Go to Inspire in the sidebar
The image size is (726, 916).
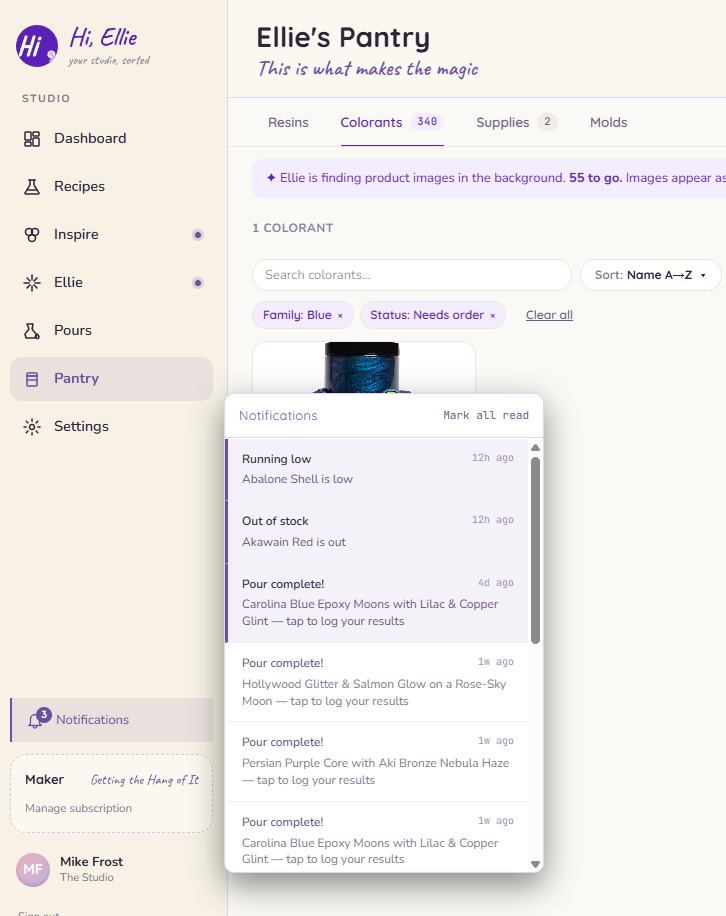pos(112,234)
